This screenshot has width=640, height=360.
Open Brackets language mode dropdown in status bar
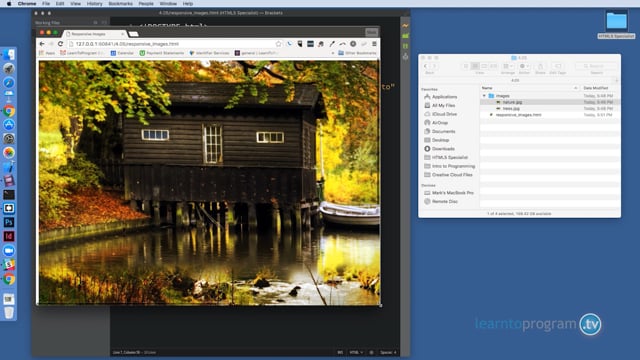coord(356,352)
